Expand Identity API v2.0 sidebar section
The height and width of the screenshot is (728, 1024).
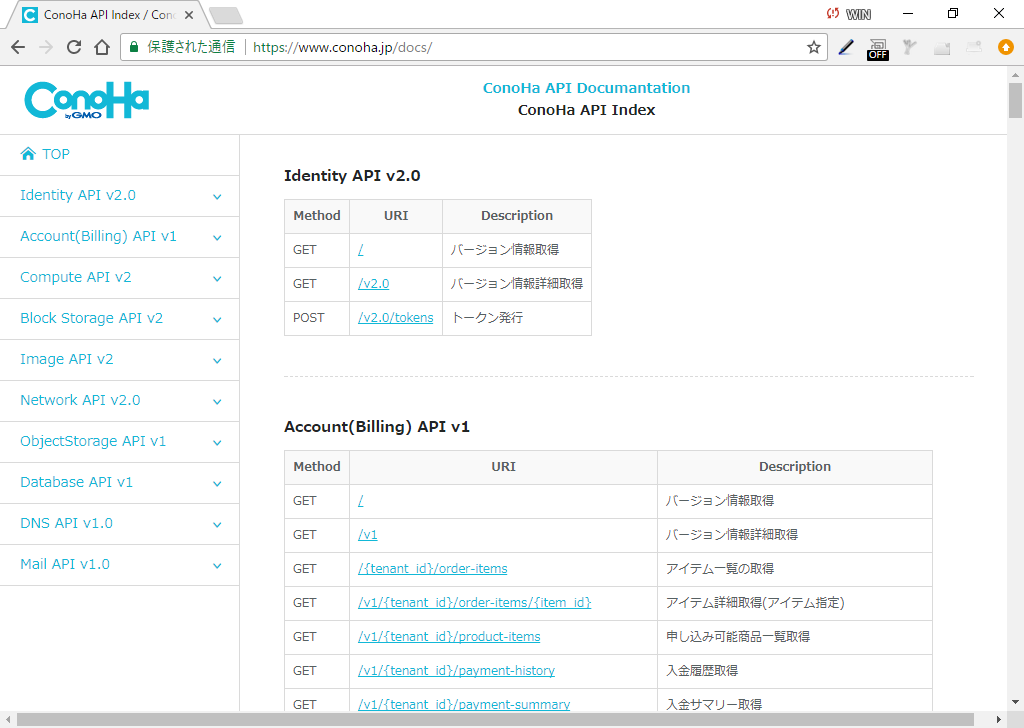click(120, 196)
